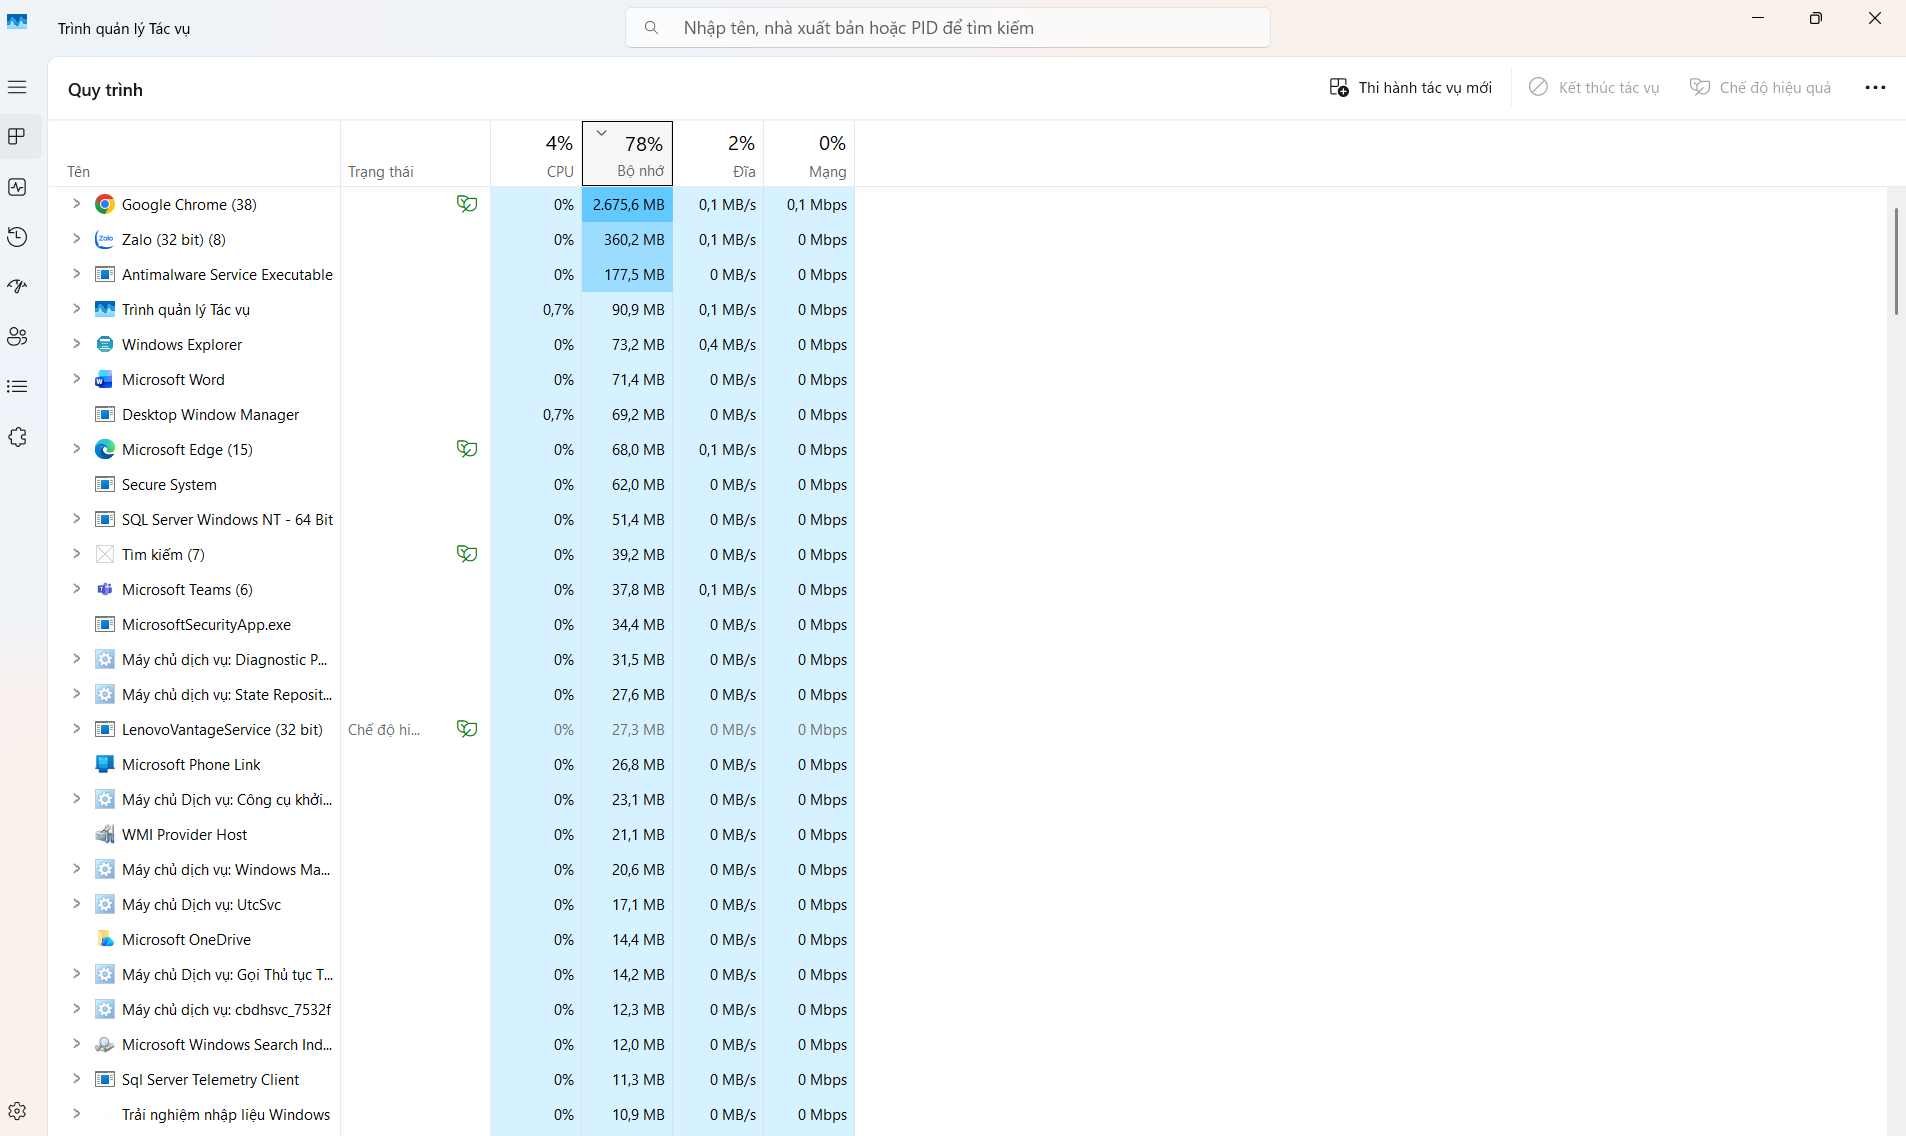Open Task Manager settings gear
This screenshot has height=1136, width=1906.
point(17,1111)
